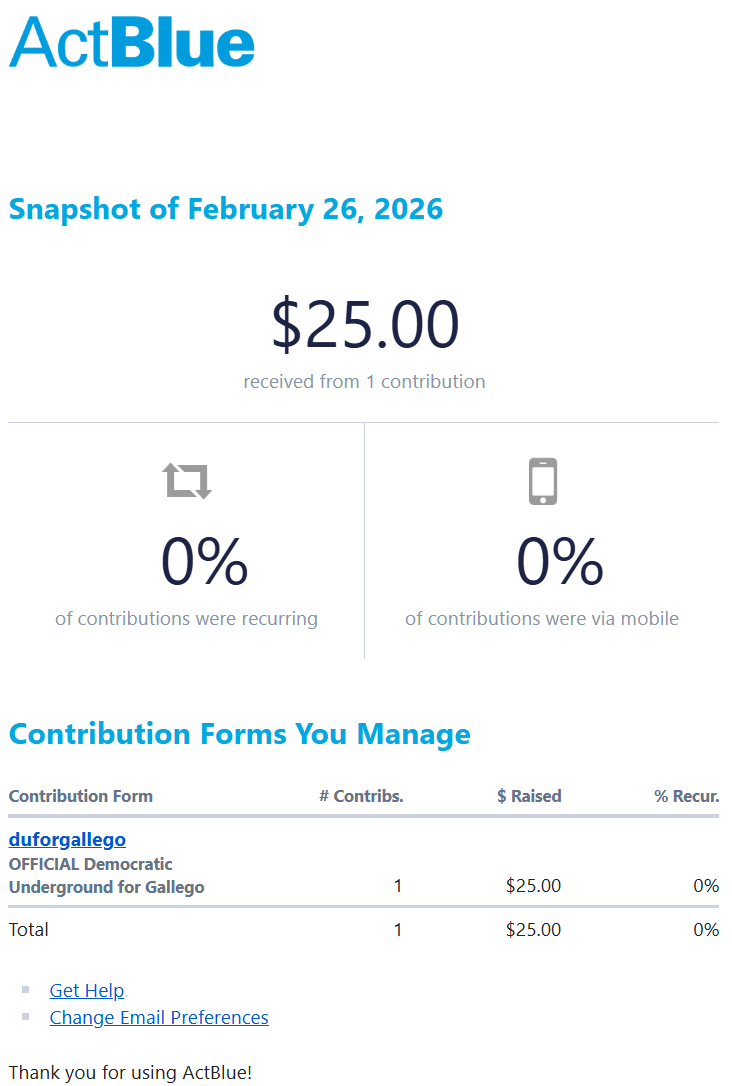Click the $ Raised column header
Viewport: 732px width, 1086px height.
pyautogui.click(x=529, y=796)
